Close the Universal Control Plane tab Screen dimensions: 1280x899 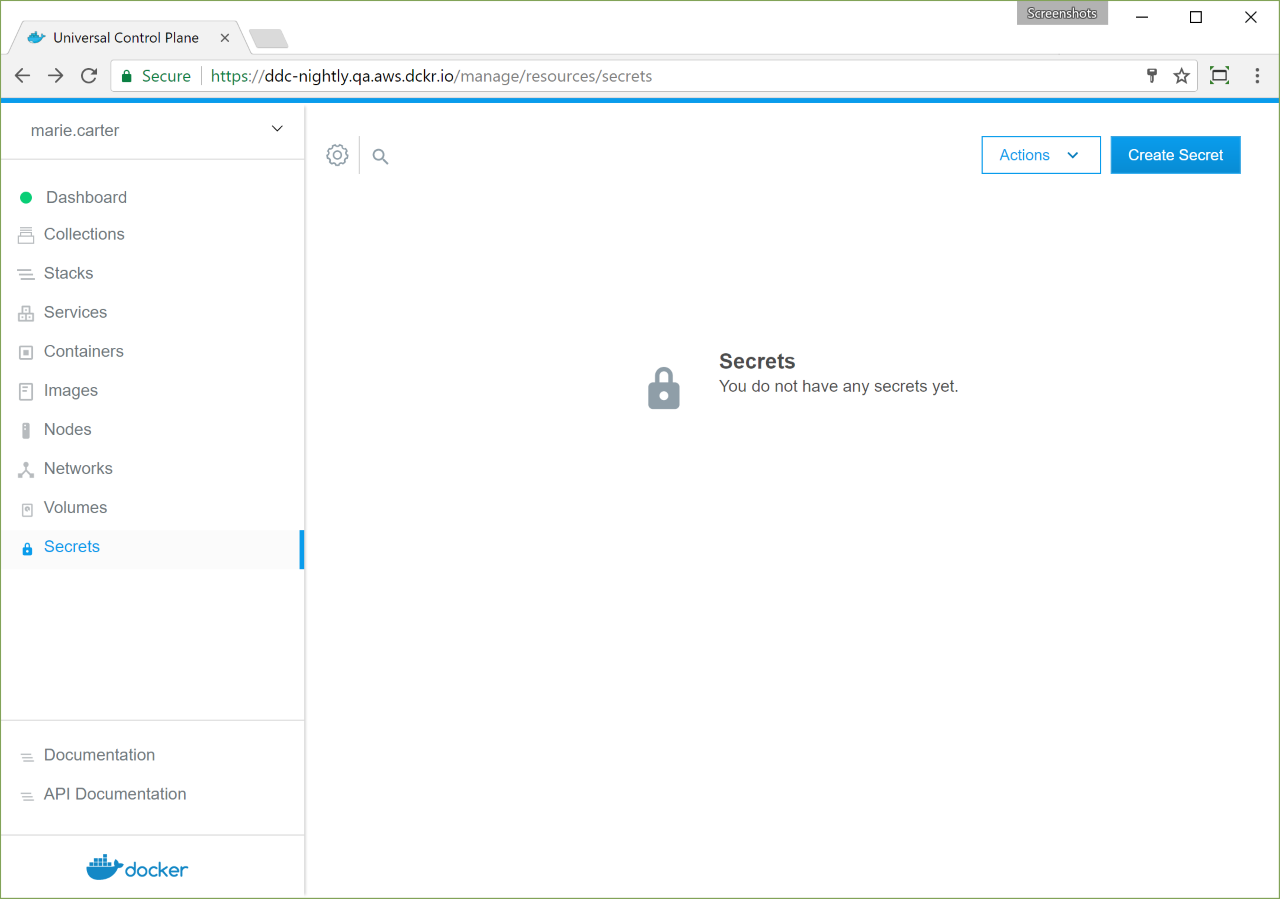225,38
